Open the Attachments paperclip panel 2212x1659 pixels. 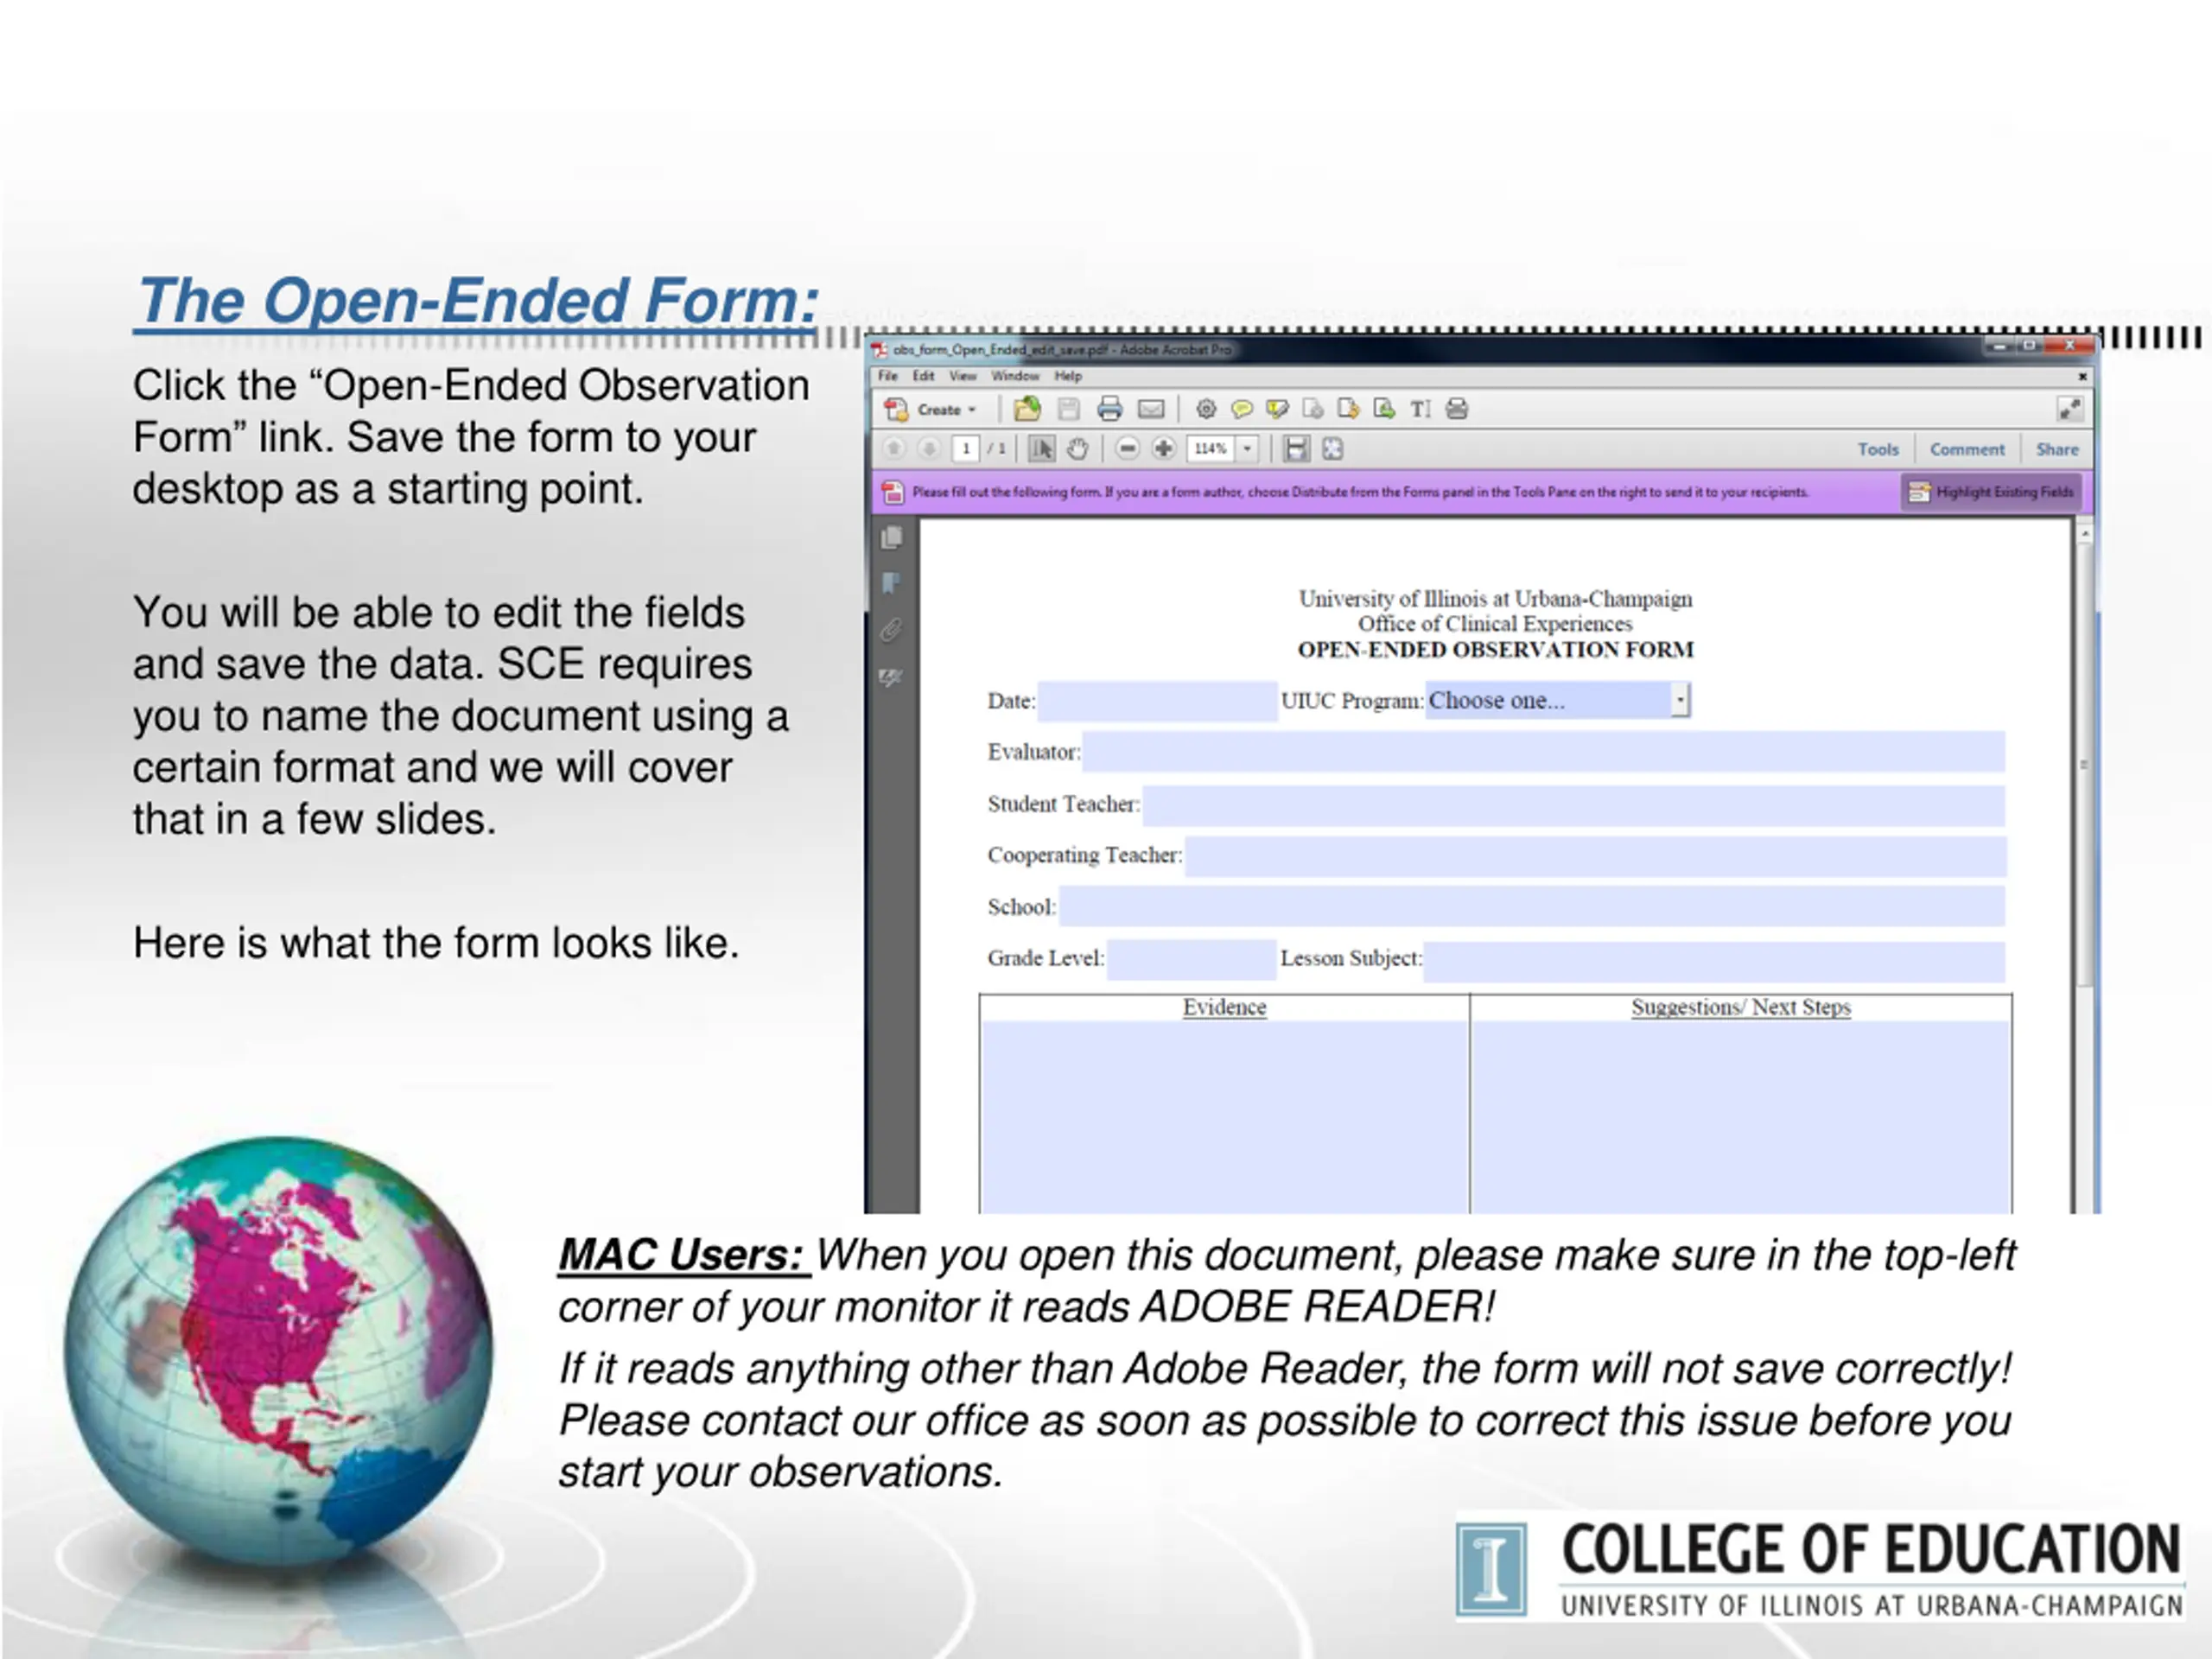tap(891, 630)
